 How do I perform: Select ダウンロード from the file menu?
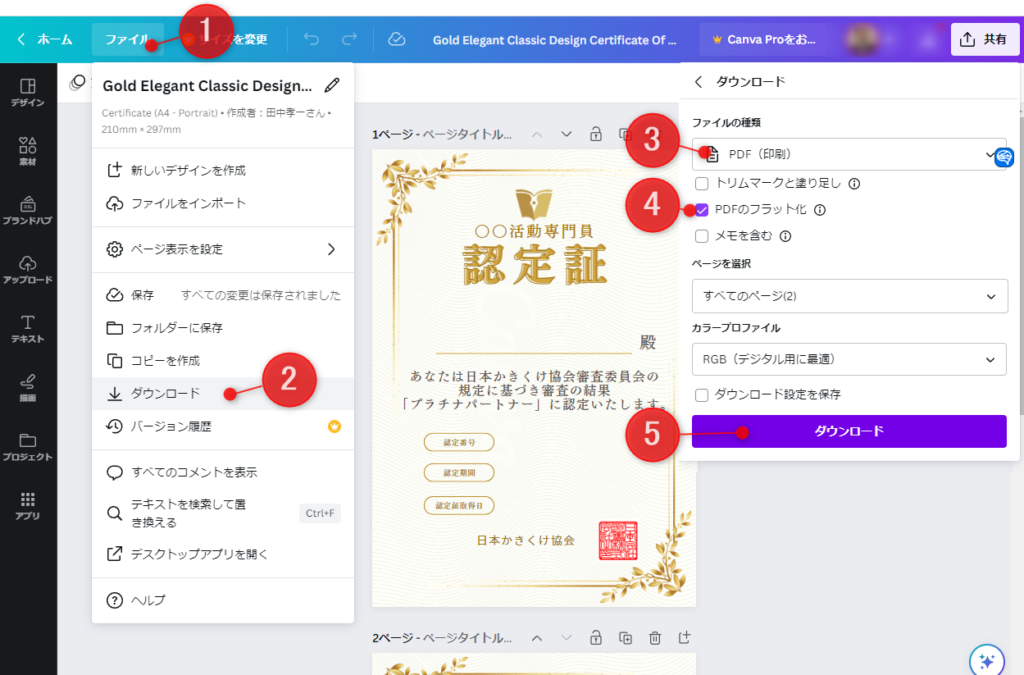click(165, 393)
